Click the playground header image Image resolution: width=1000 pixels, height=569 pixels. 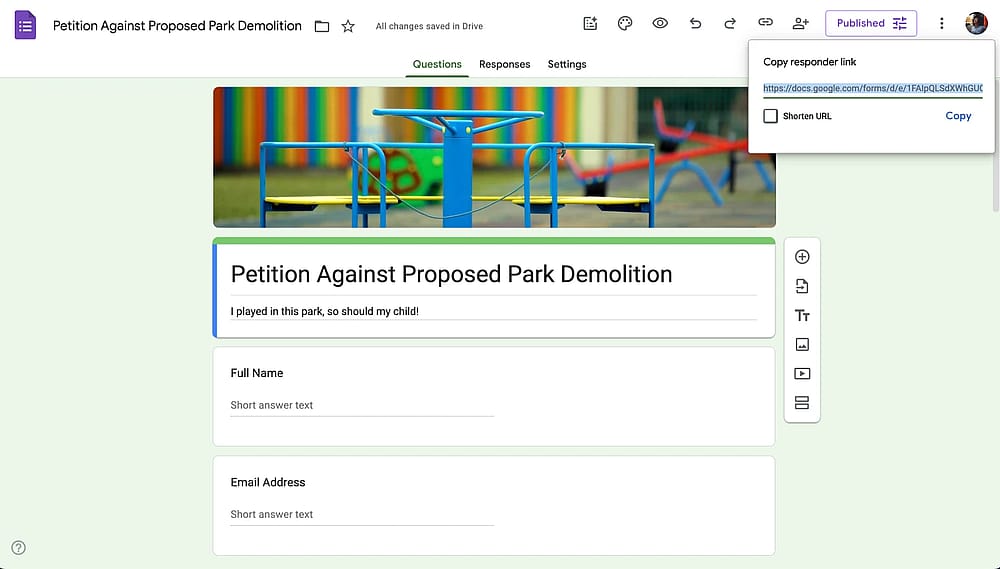pyautogui.click(x=494, y=158)
